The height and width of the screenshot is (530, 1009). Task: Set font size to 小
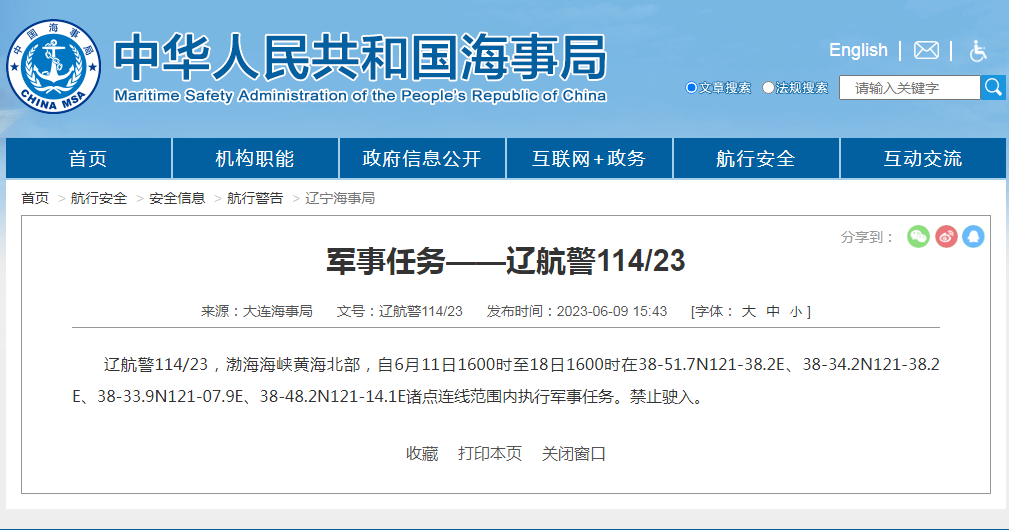(796, 312)
